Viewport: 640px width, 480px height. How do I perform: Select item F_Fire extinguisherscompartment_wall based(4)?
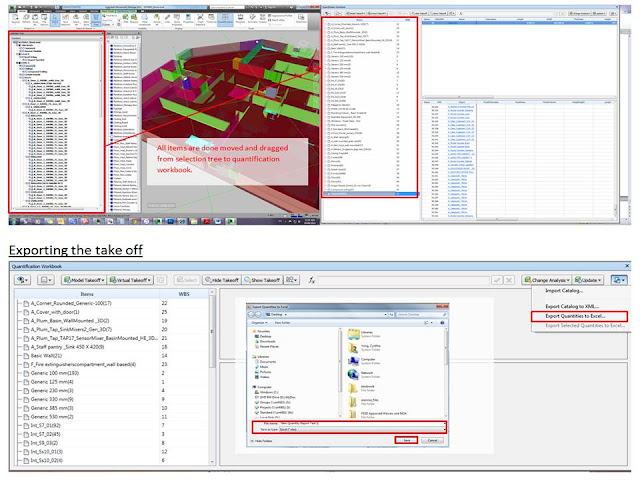[x=83, y=364]
